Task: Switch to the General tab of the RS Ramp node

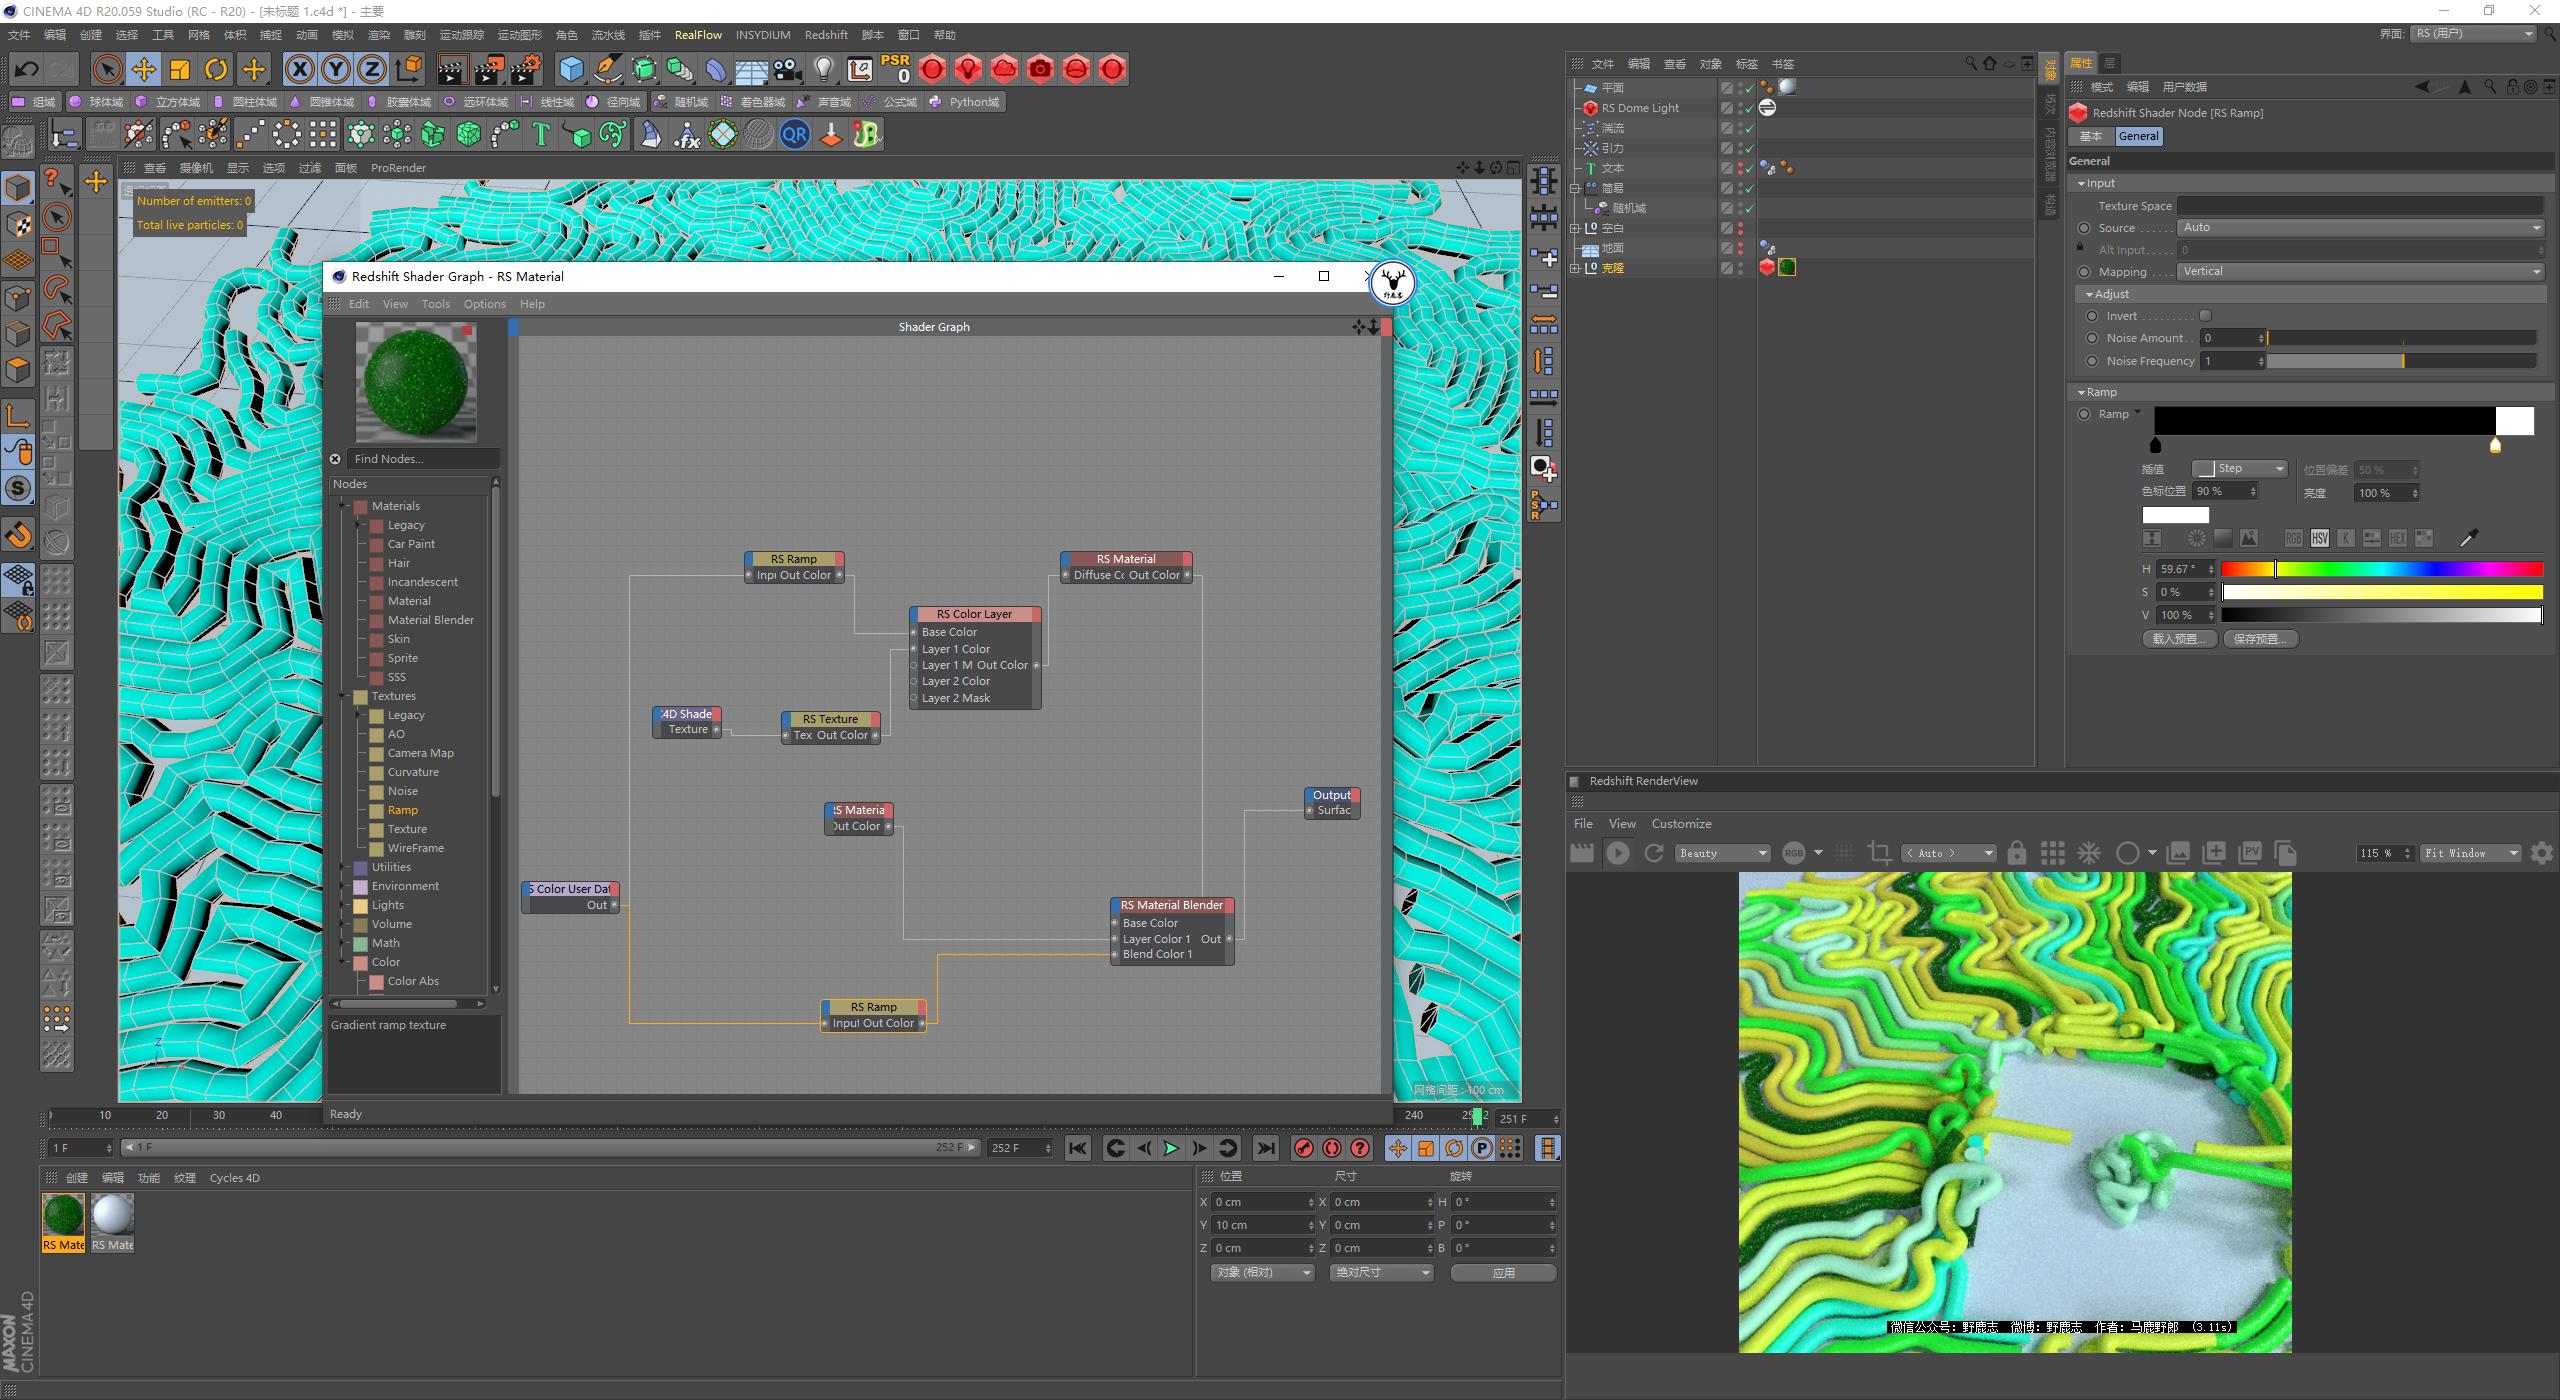Action: tap(2139, 136)
